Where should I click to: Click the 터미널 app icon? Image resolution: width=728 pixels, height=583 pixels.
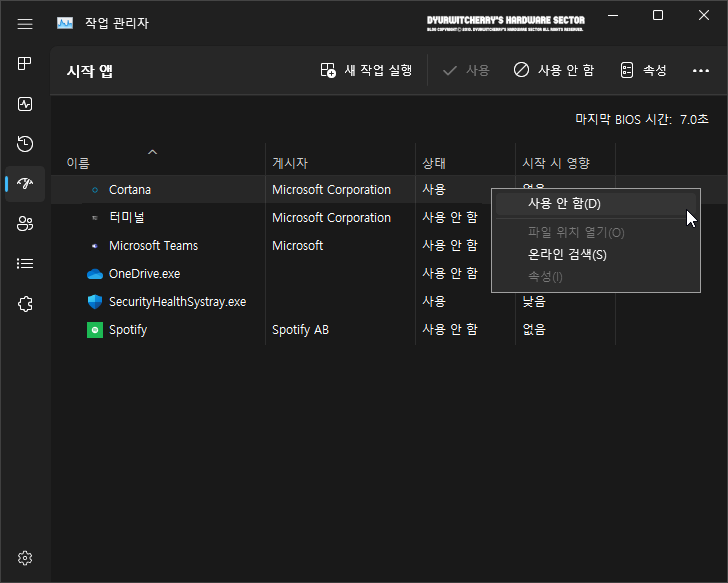point(95,218)
